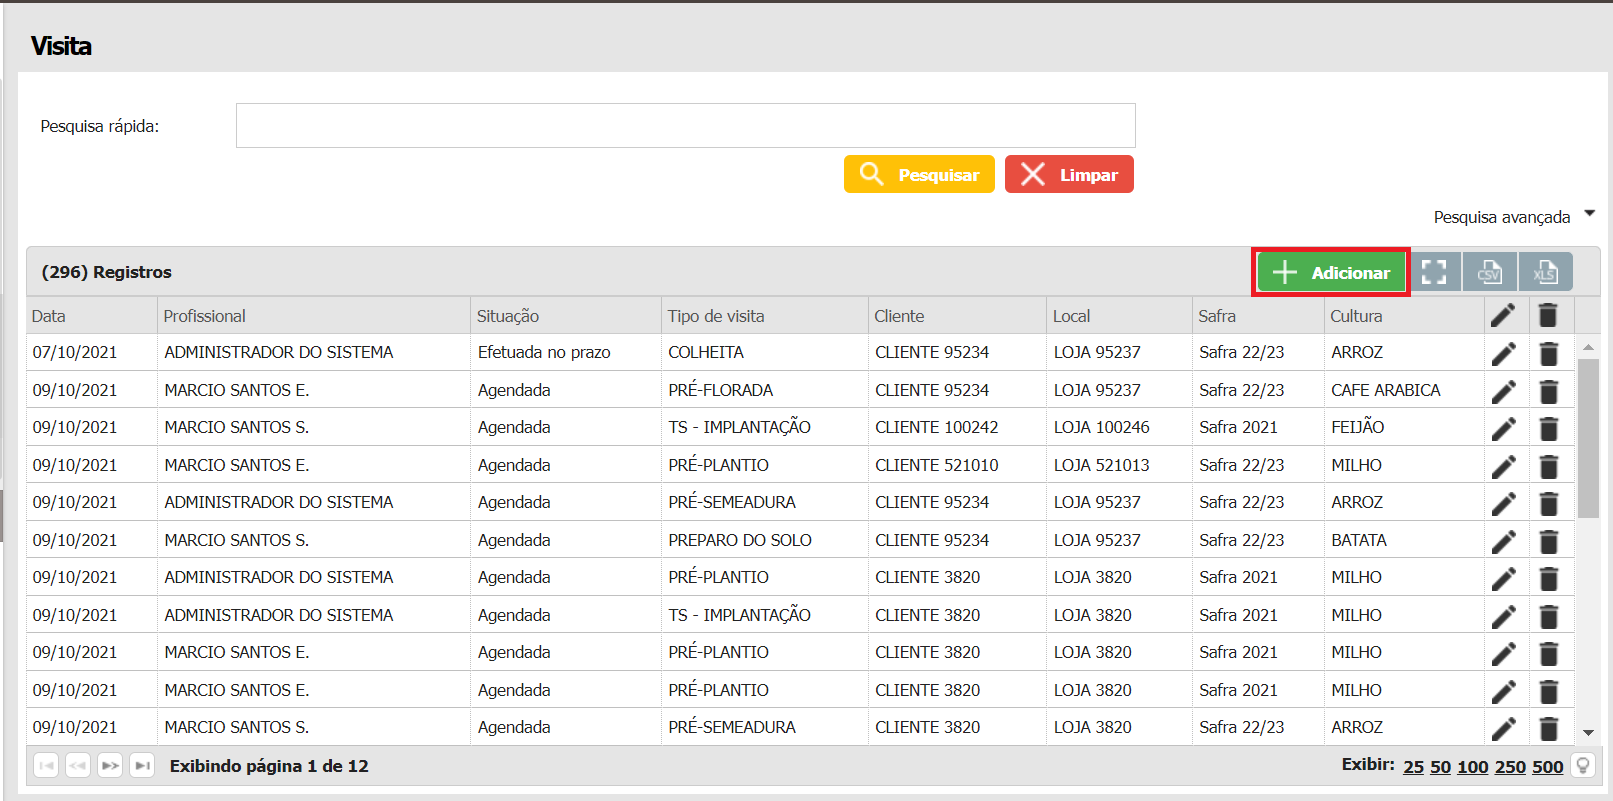Click the vertical scrollbar thumb of the table
This screenshot has width=1613, height=801.
coord(1588,438)
